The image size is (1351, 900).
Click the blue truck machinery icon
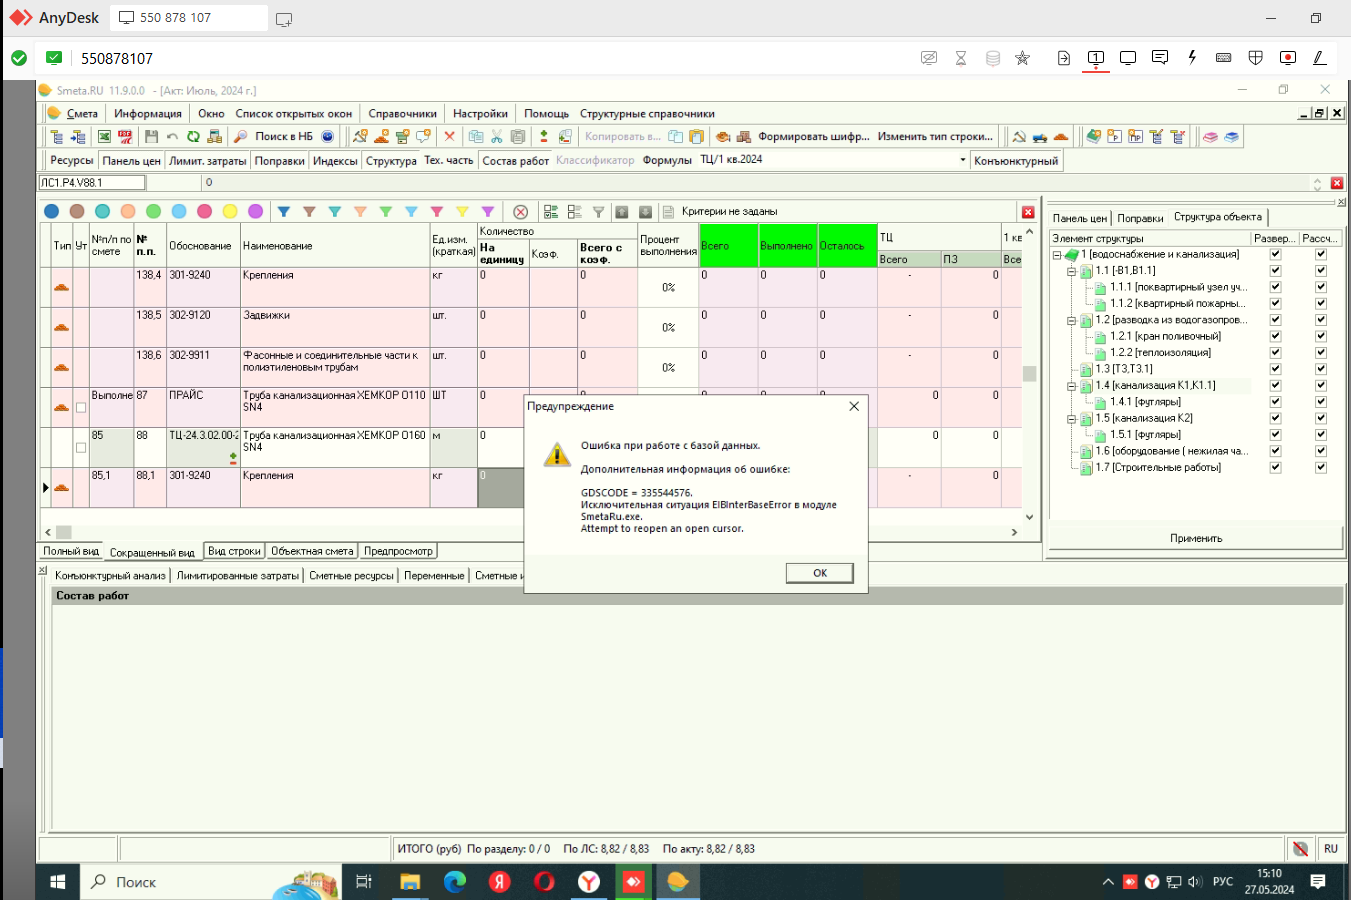pyautogui.click(x=1040, y=137)
